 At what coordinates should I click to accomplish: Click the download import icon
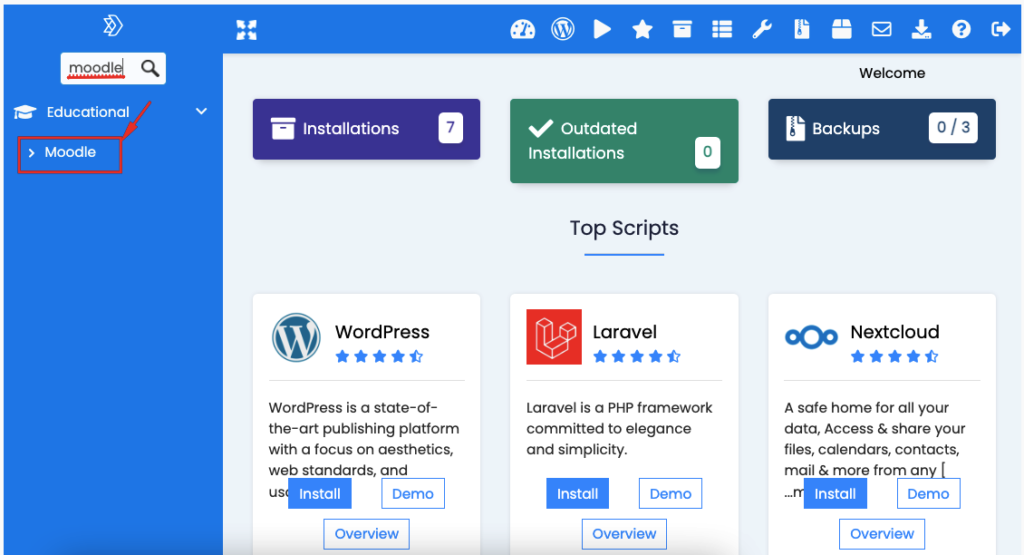point(921,29)
